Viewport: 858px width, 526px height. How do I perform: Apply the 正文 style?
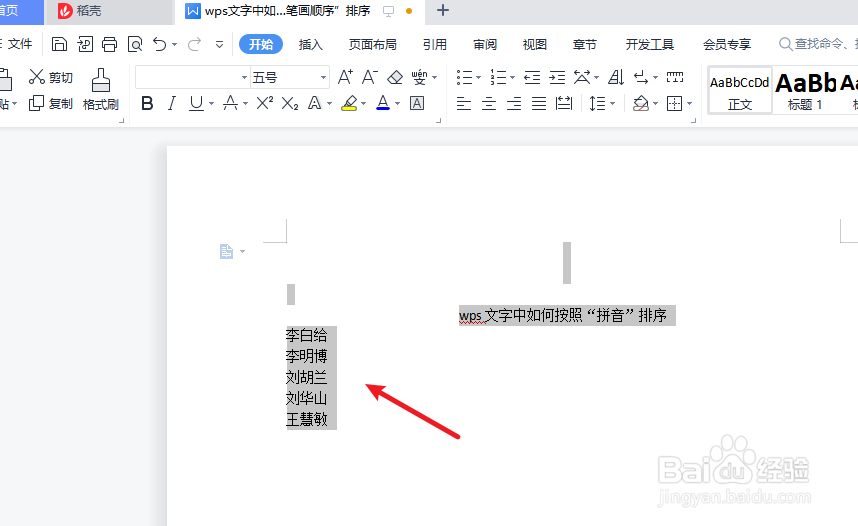coord(740,91)
